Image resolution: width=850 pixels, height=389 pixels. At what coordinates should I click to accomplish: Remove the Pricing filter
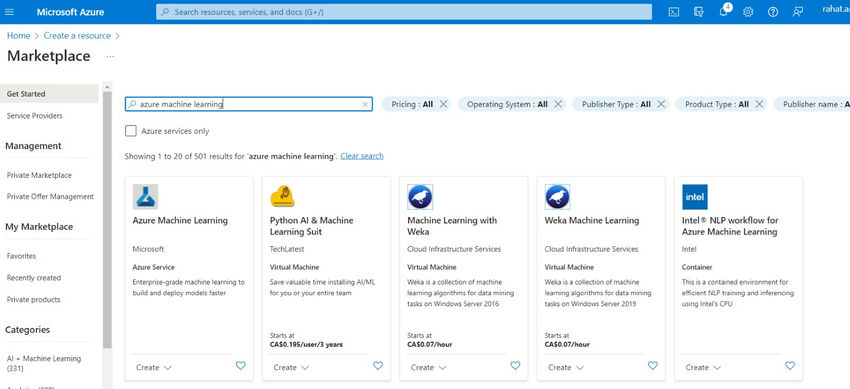coord(443,104)
